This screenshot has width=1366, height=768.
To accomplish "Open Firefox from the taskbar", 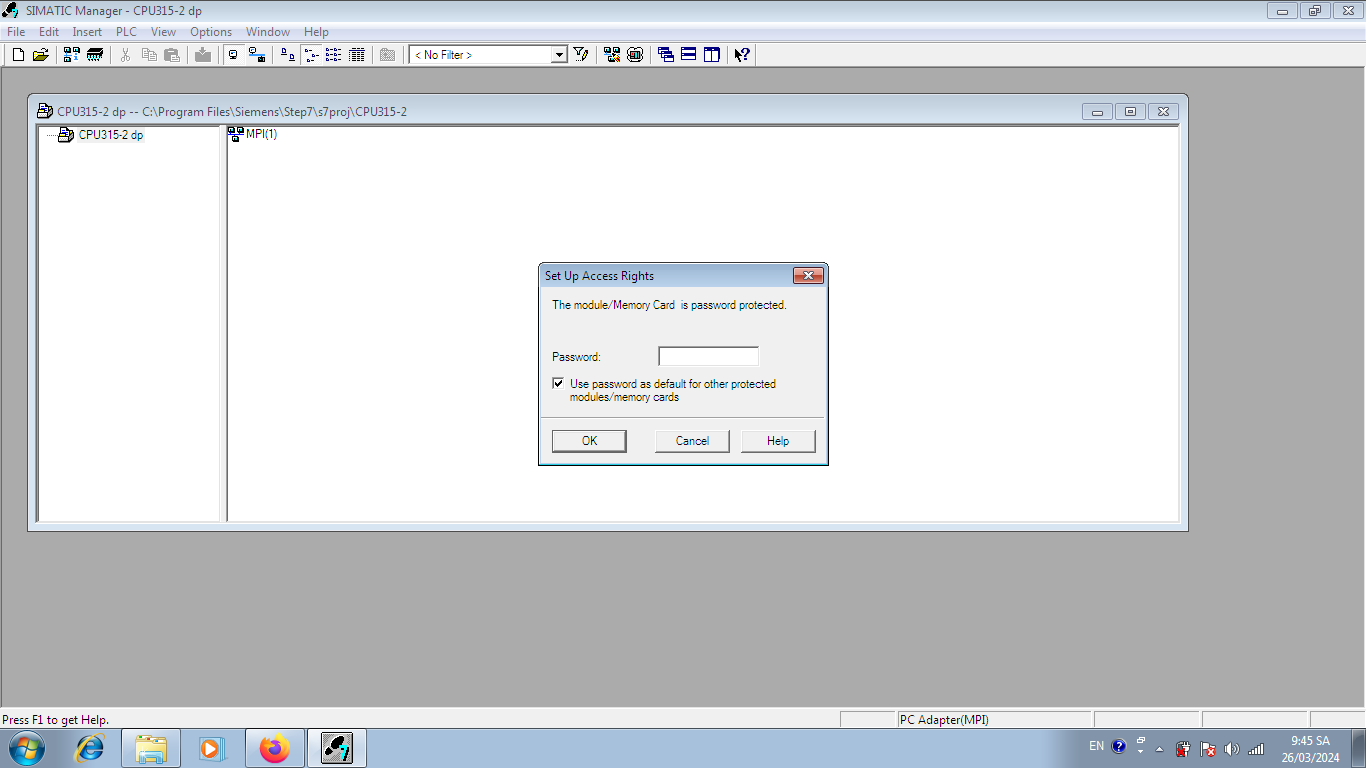I will [273, 748].
